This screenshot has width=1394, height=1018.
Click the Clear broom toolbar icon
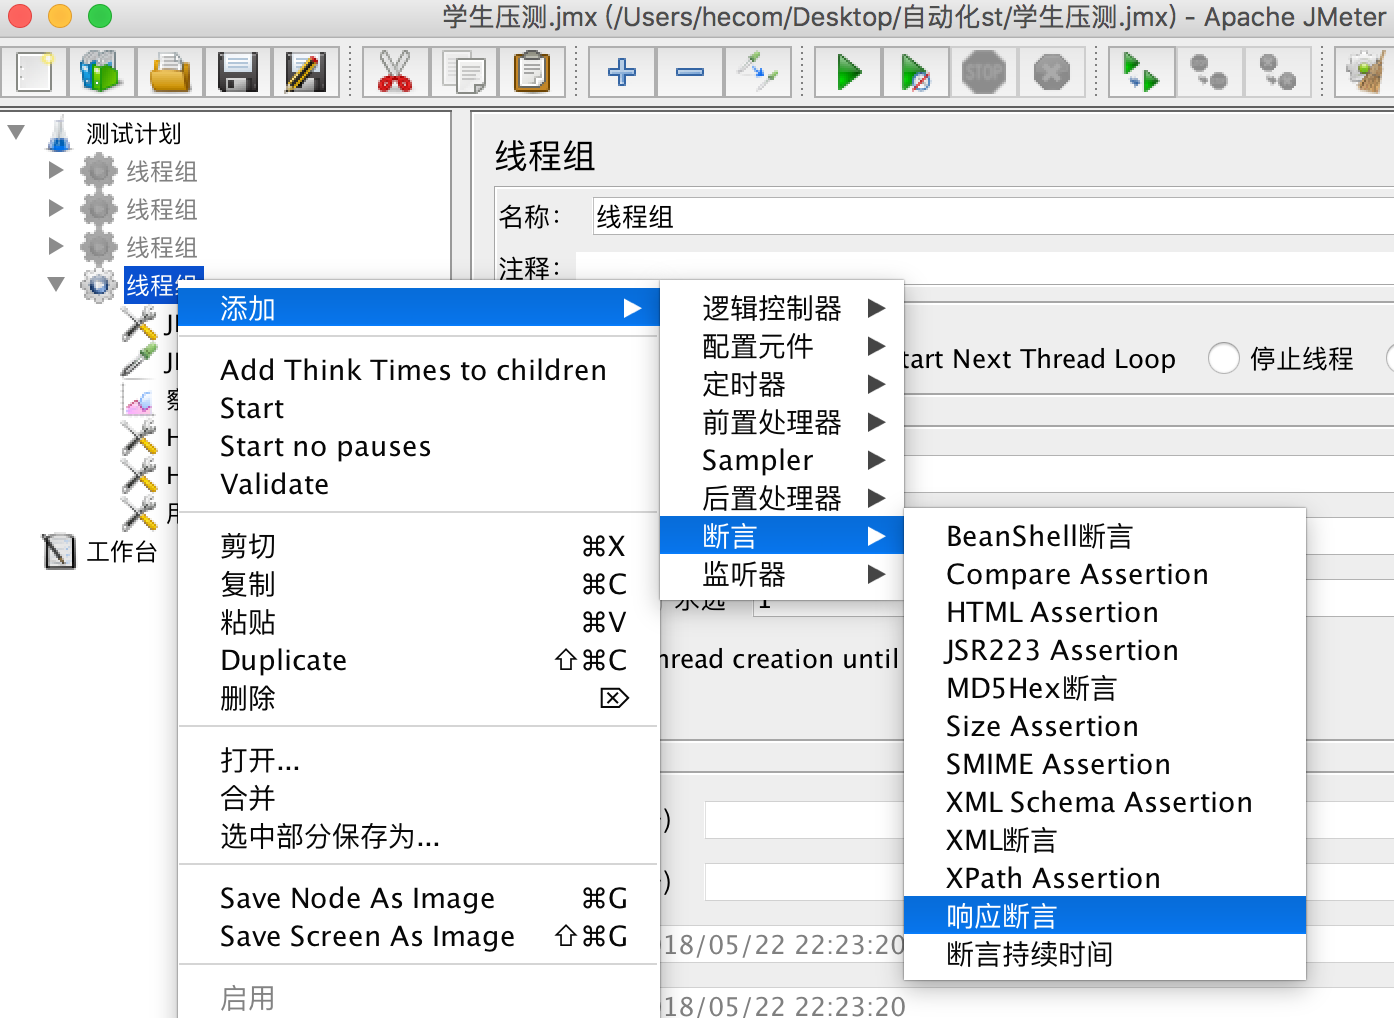coord(1365,72)
